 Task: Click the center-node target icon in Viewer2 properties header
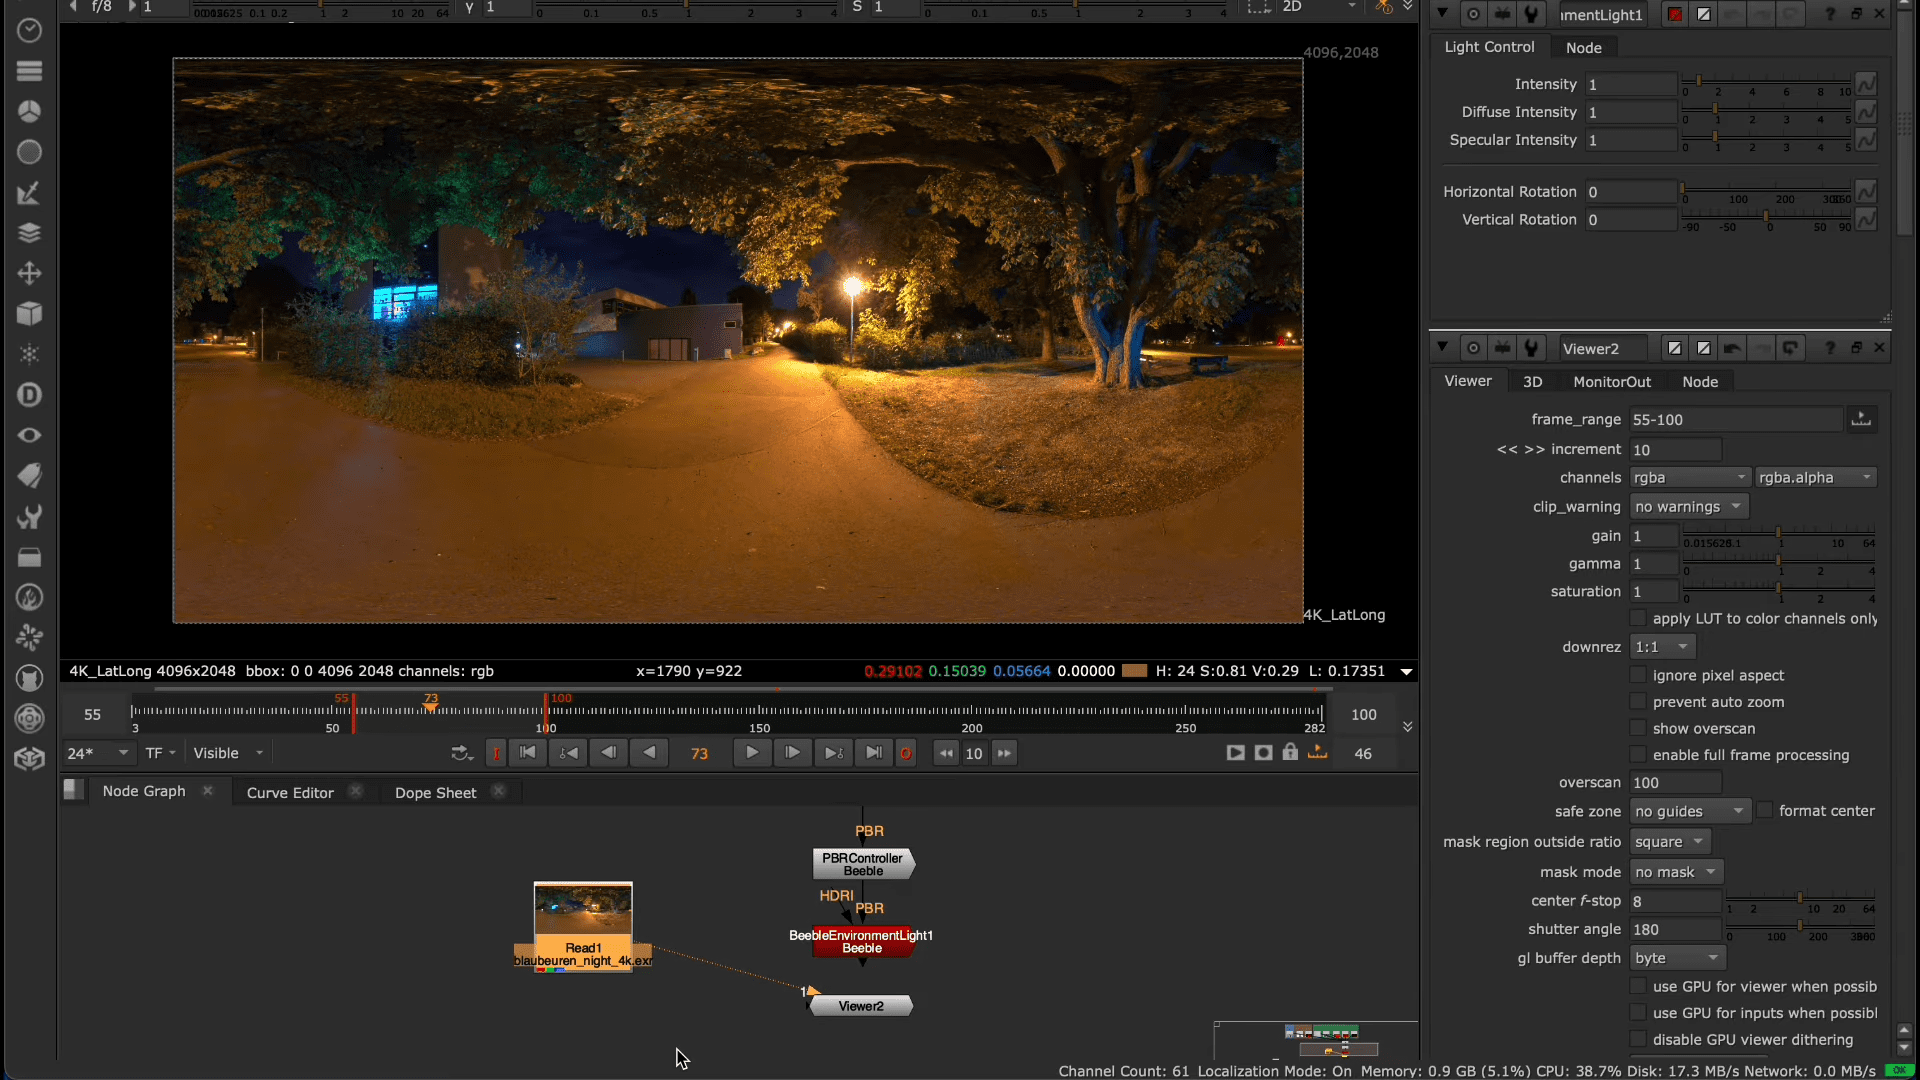pos(1473,348)
